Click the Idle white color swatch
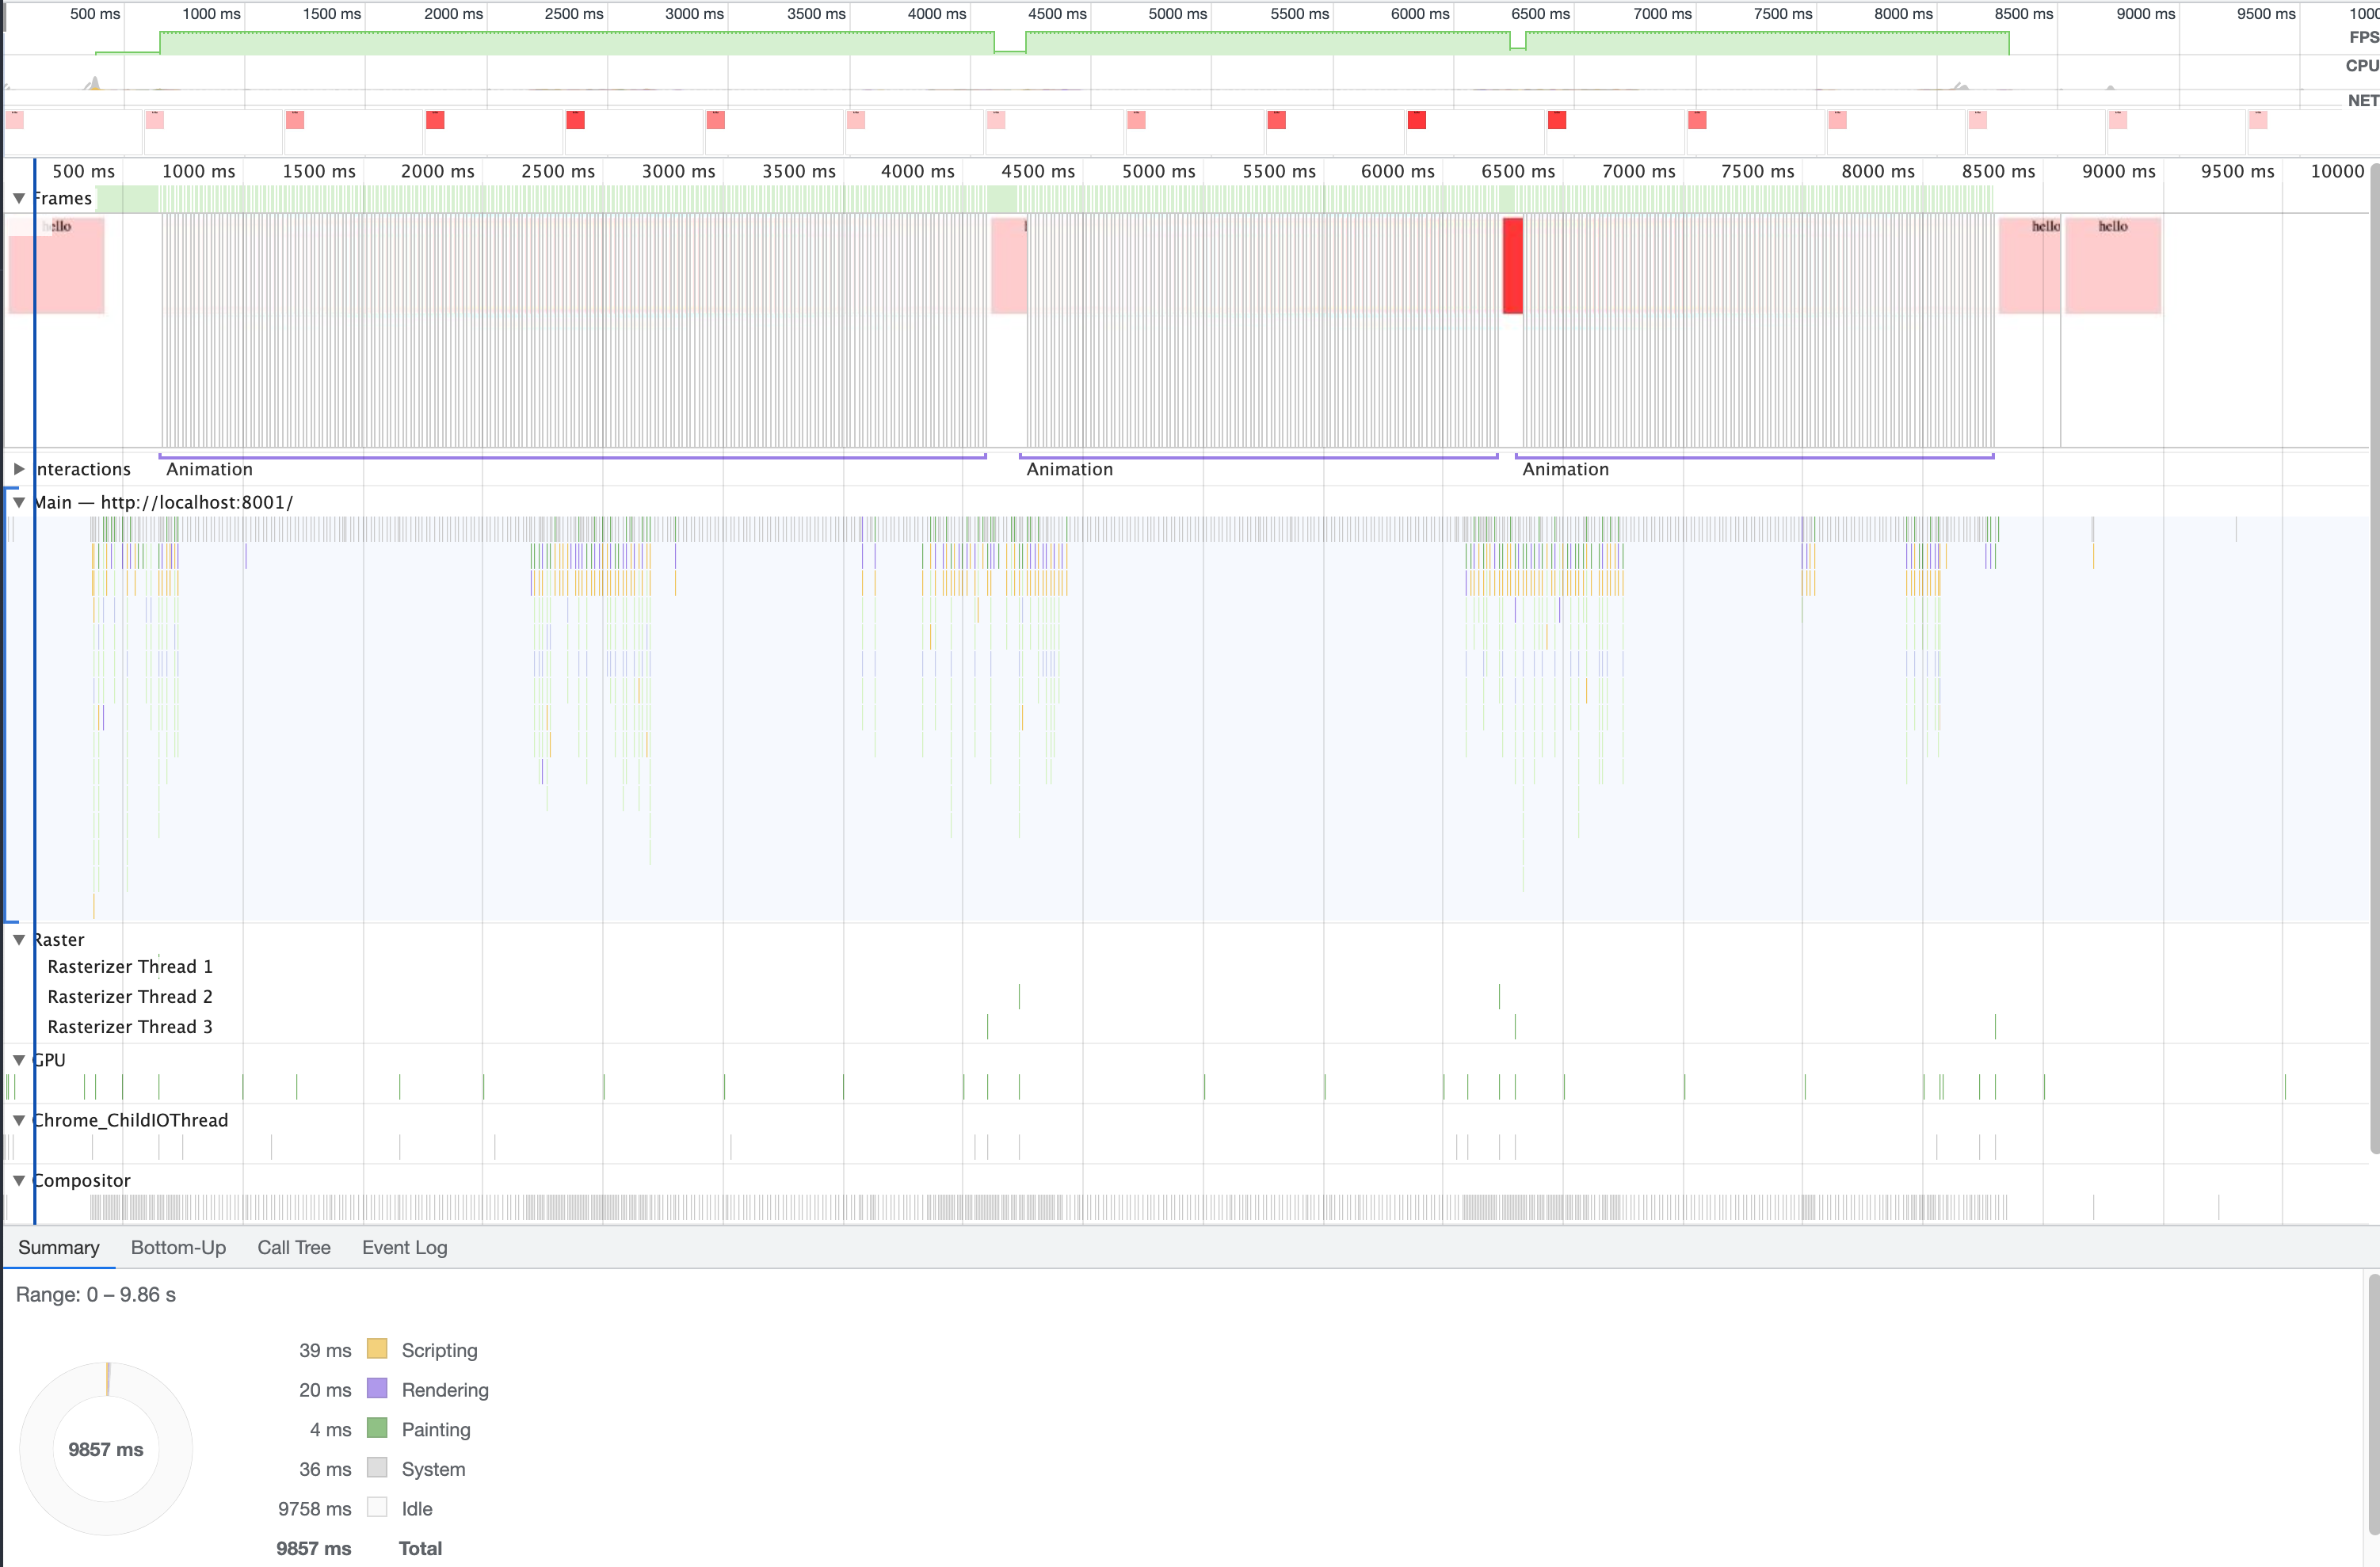The image size is (2380, 1567). point(377,1508)
